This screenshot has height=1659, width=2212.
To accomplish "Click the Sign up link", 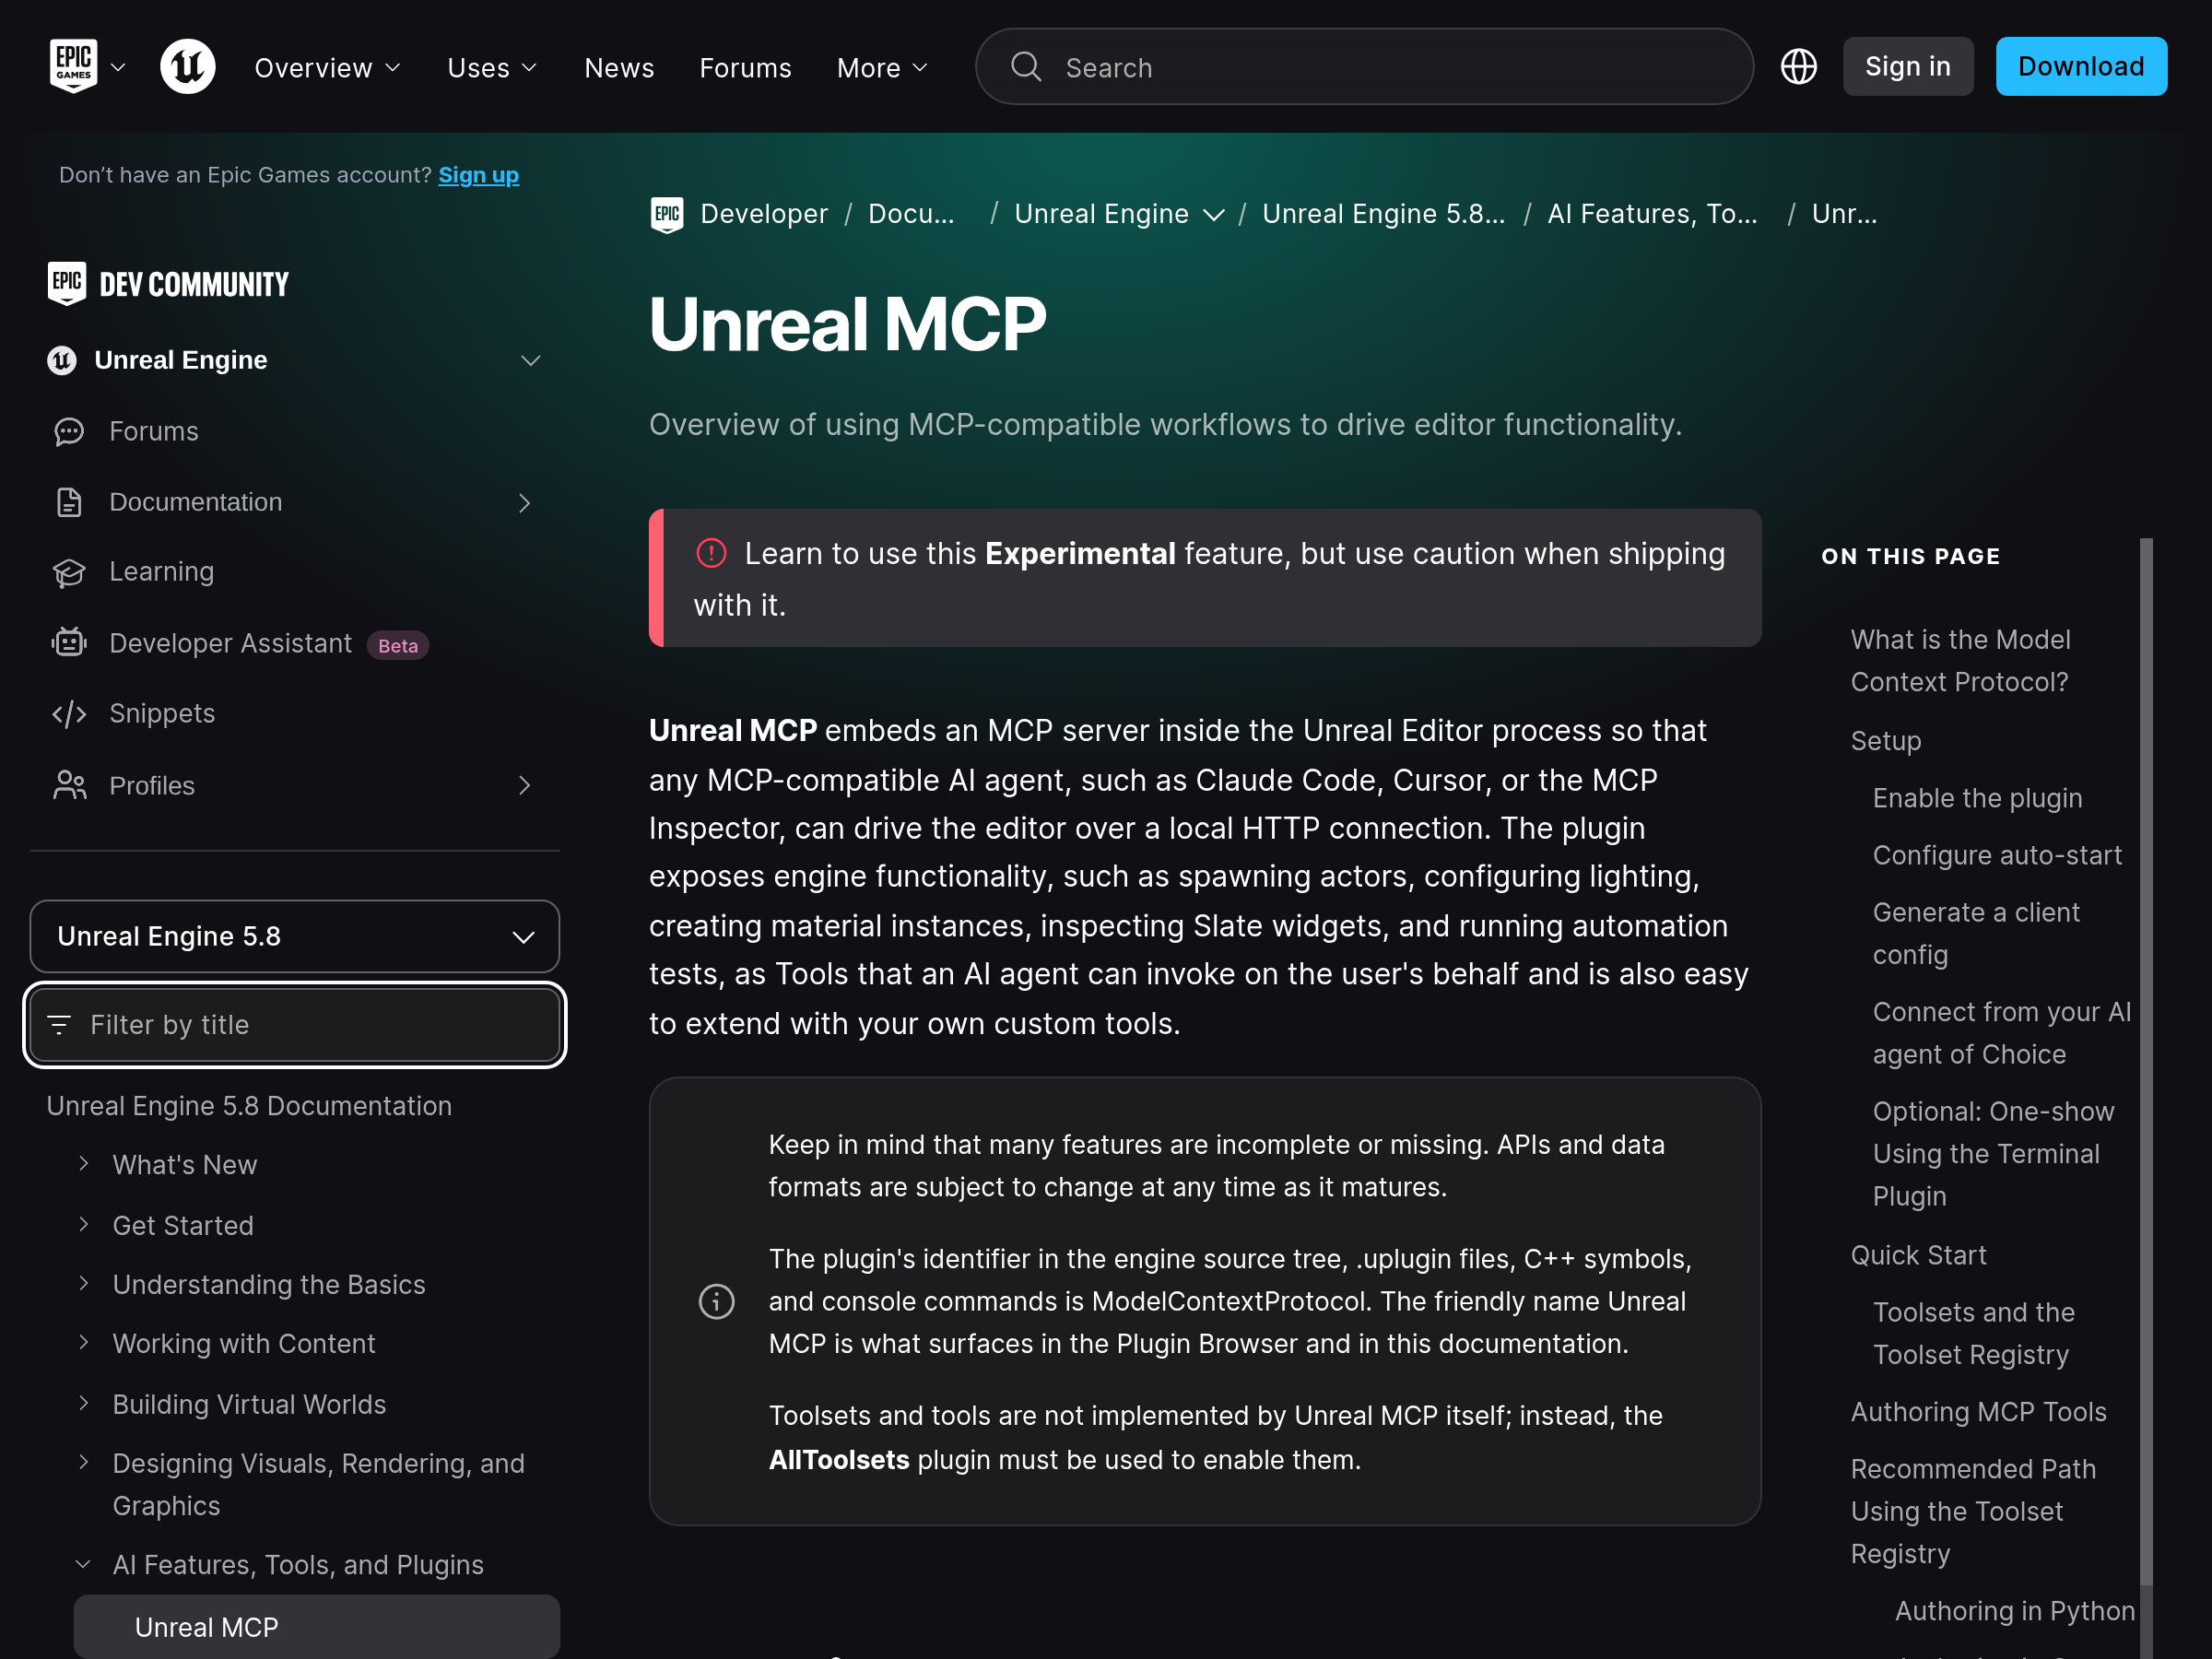I will [479, 175].
